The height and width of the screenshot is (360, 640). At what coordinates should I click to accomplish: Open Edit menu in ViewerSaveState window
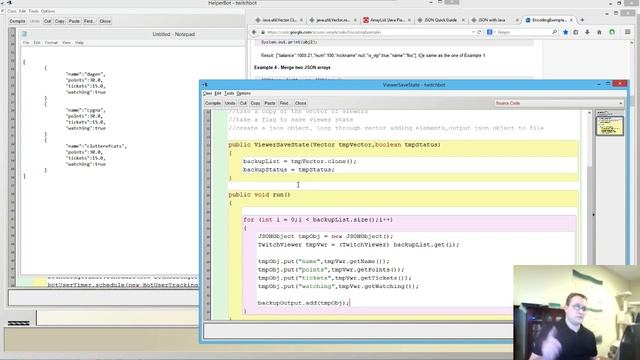[x=218, y=93]
